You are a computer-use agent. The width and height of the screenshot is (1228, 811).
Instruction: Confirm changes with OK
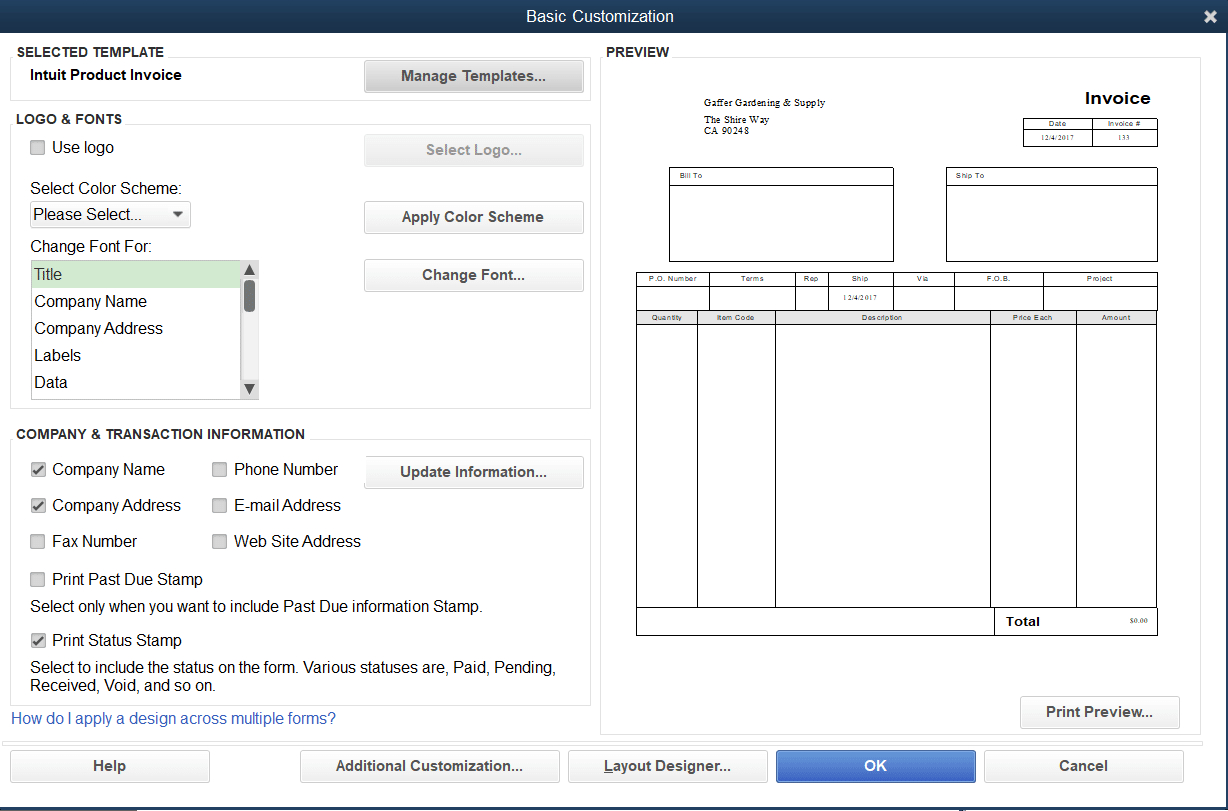pyautogui.click(x=874, y=766)
